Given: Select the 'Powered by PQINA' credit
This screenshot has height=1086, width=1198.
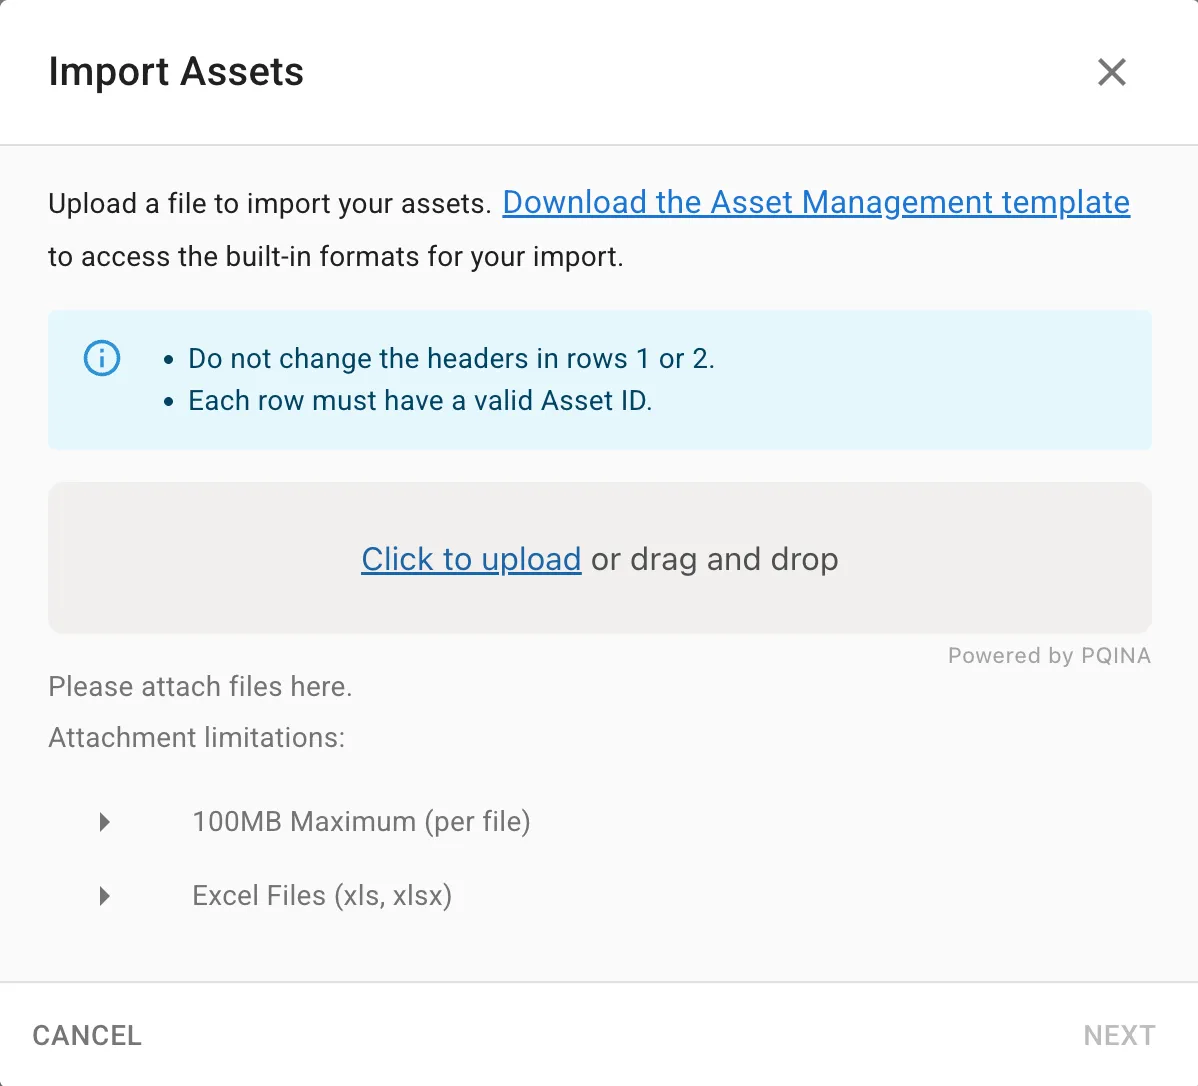Looking at the screenshot, I should (1049, 656).
